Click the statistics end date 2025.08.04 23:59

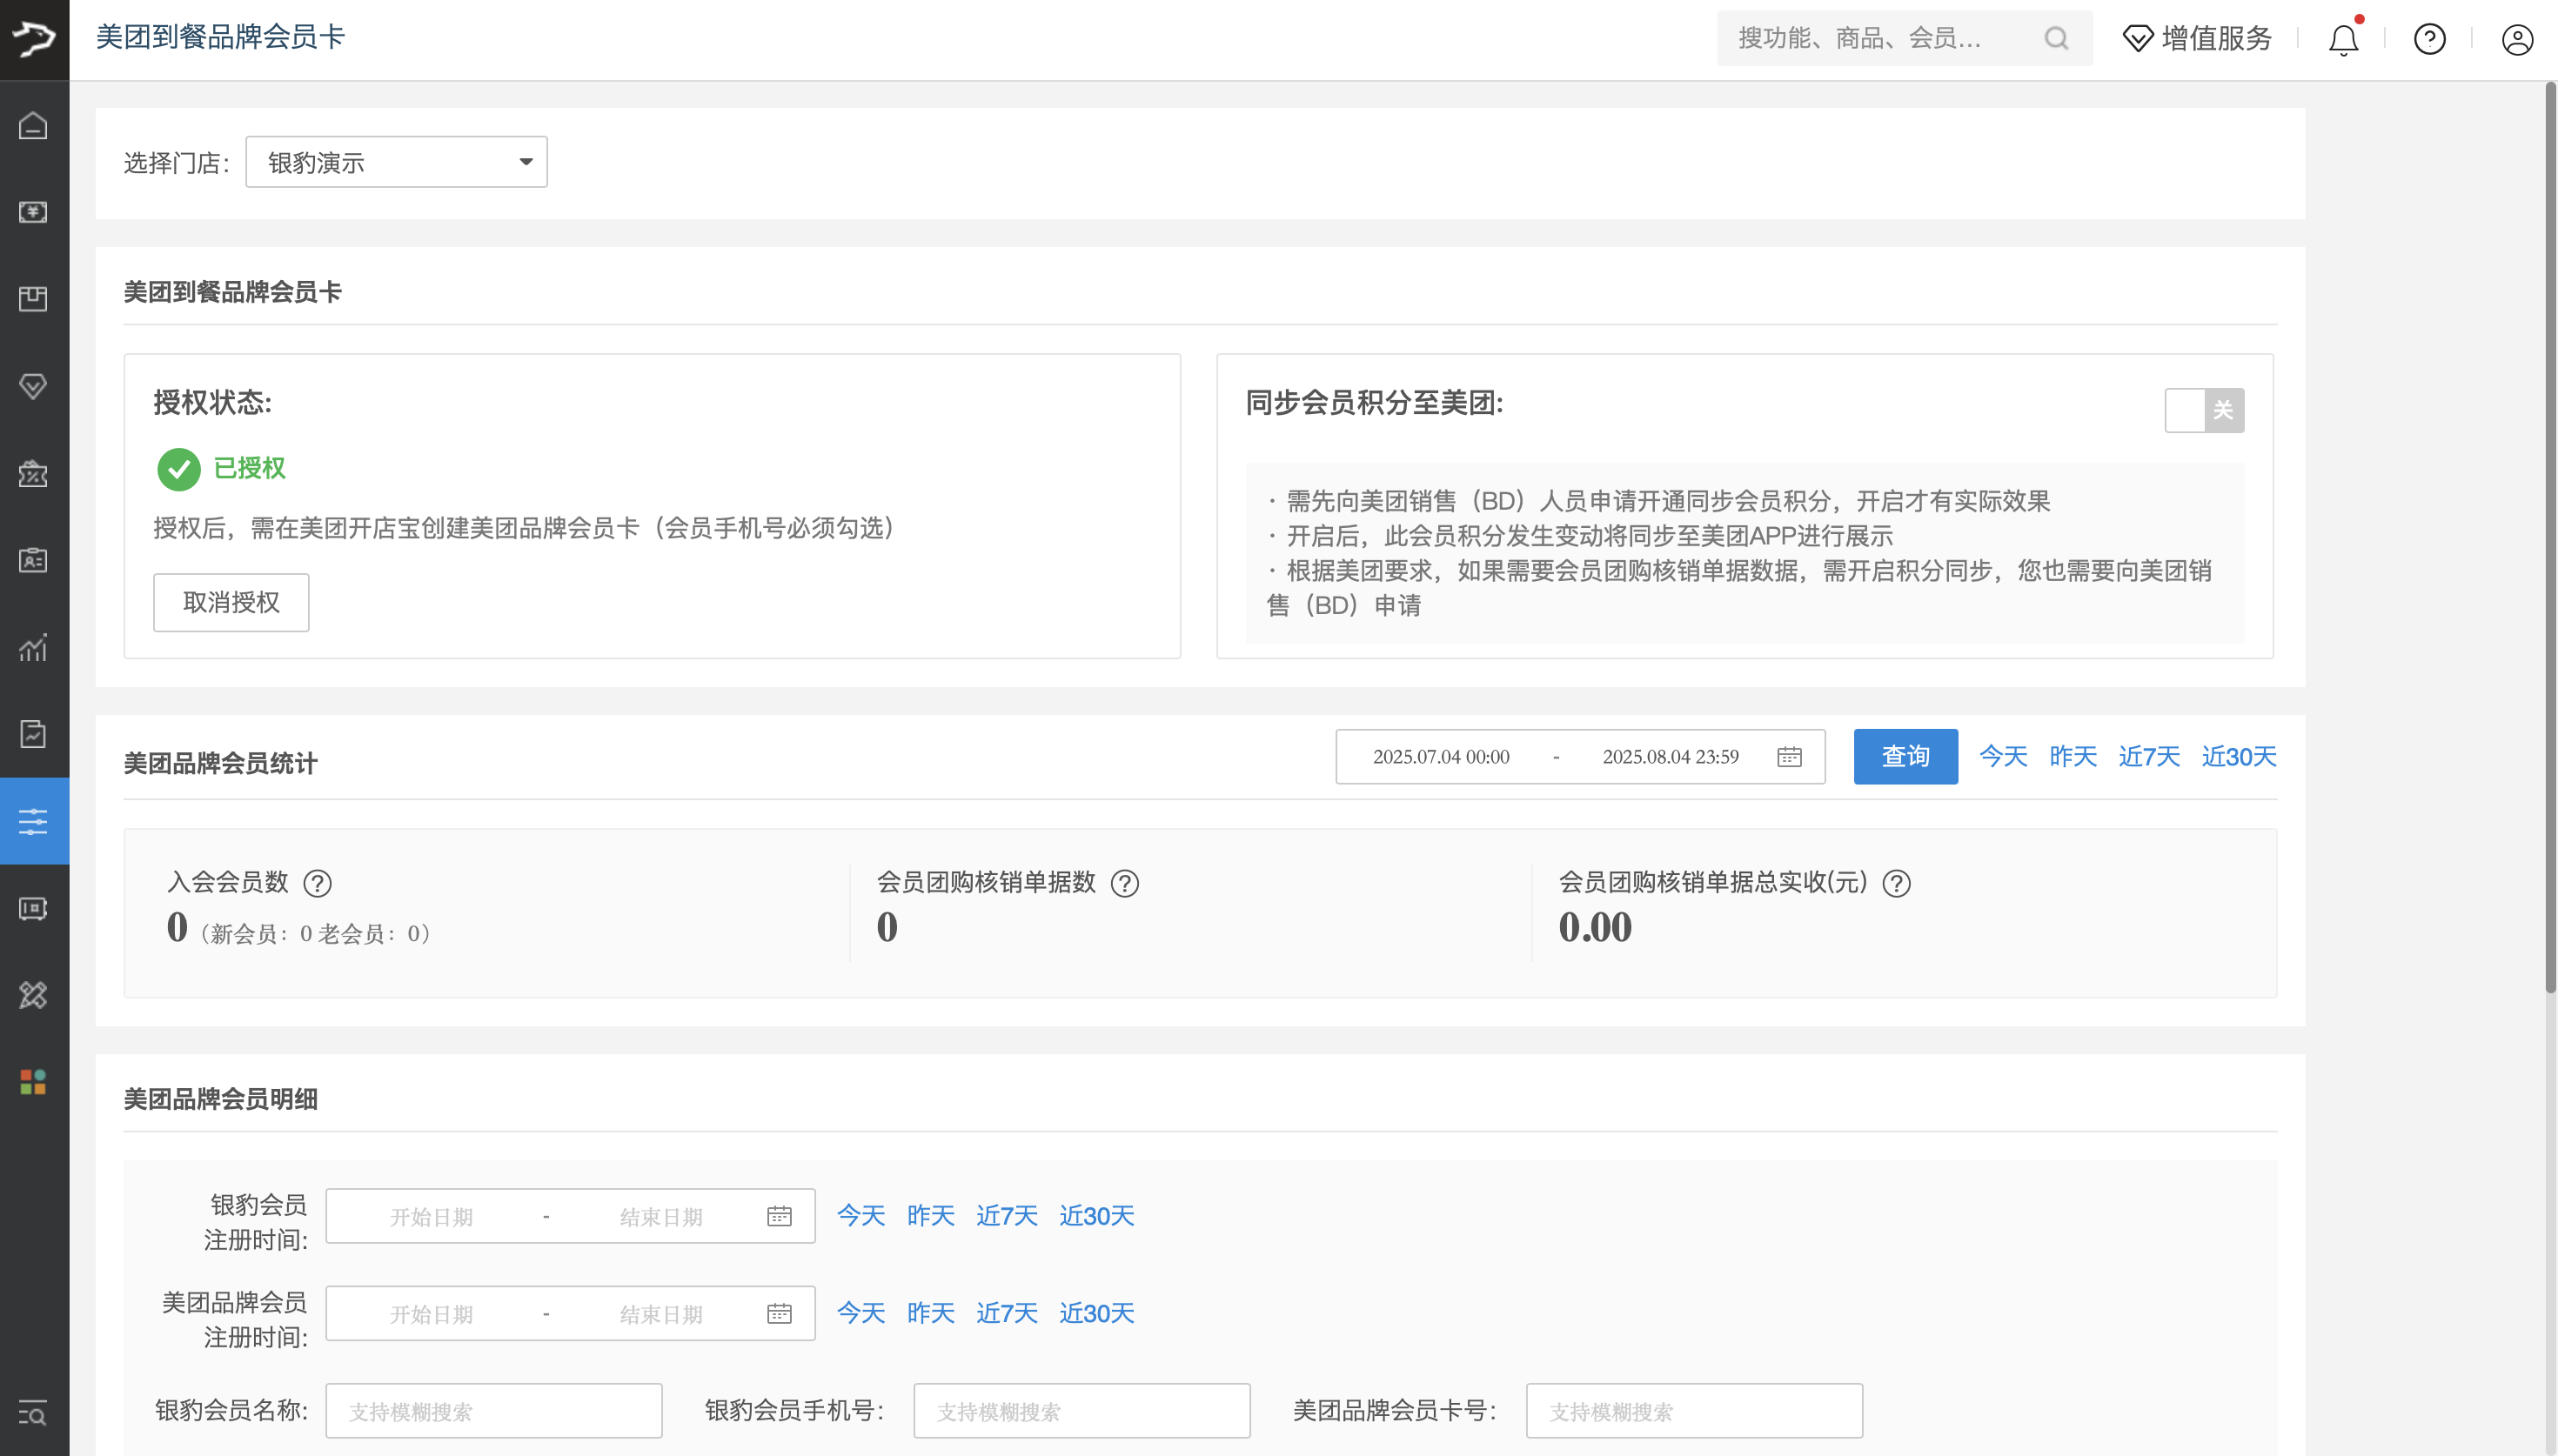tap(1670, 757)
